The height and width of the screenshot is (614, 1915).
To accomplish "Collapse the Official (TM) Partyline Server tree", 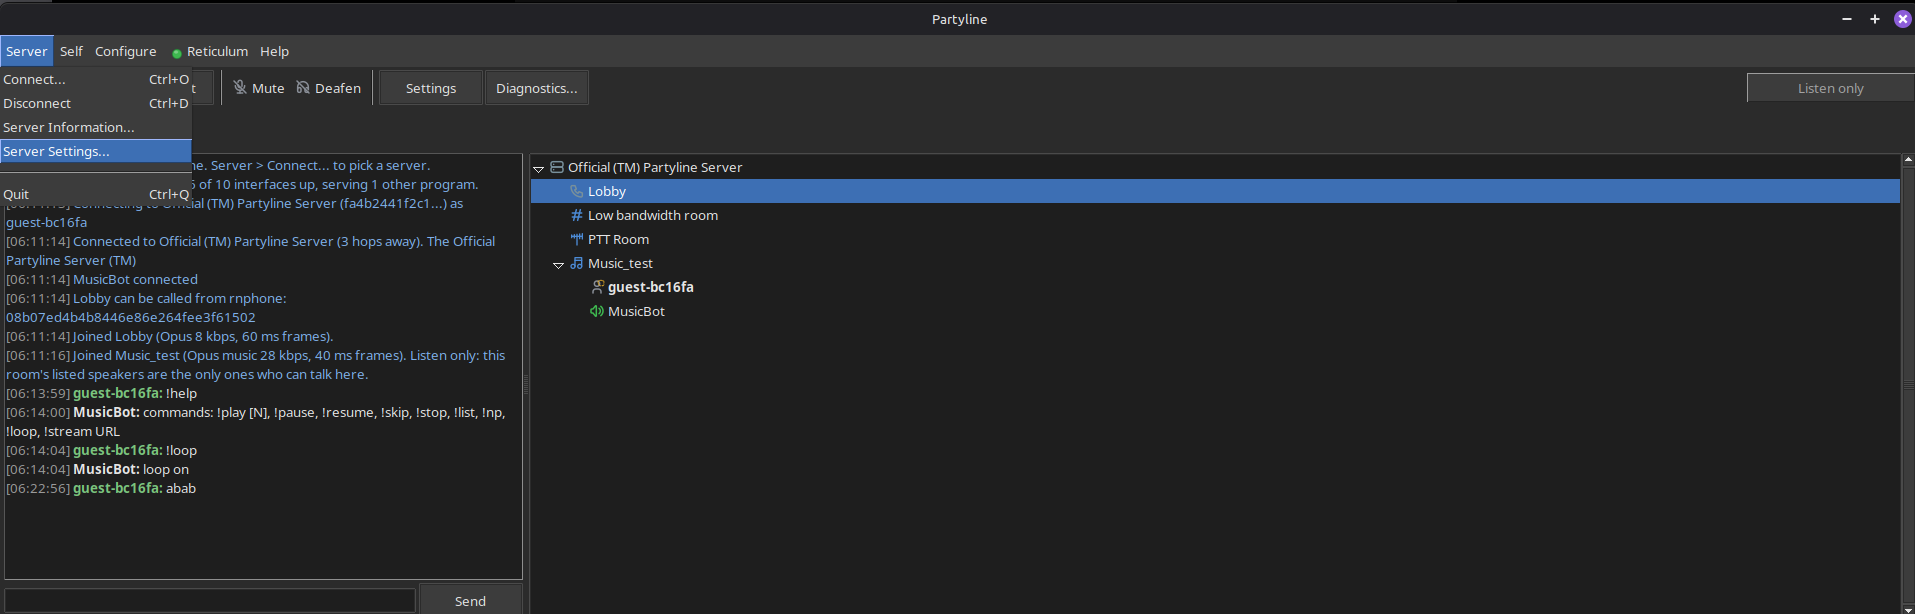I will coord(539,169).
